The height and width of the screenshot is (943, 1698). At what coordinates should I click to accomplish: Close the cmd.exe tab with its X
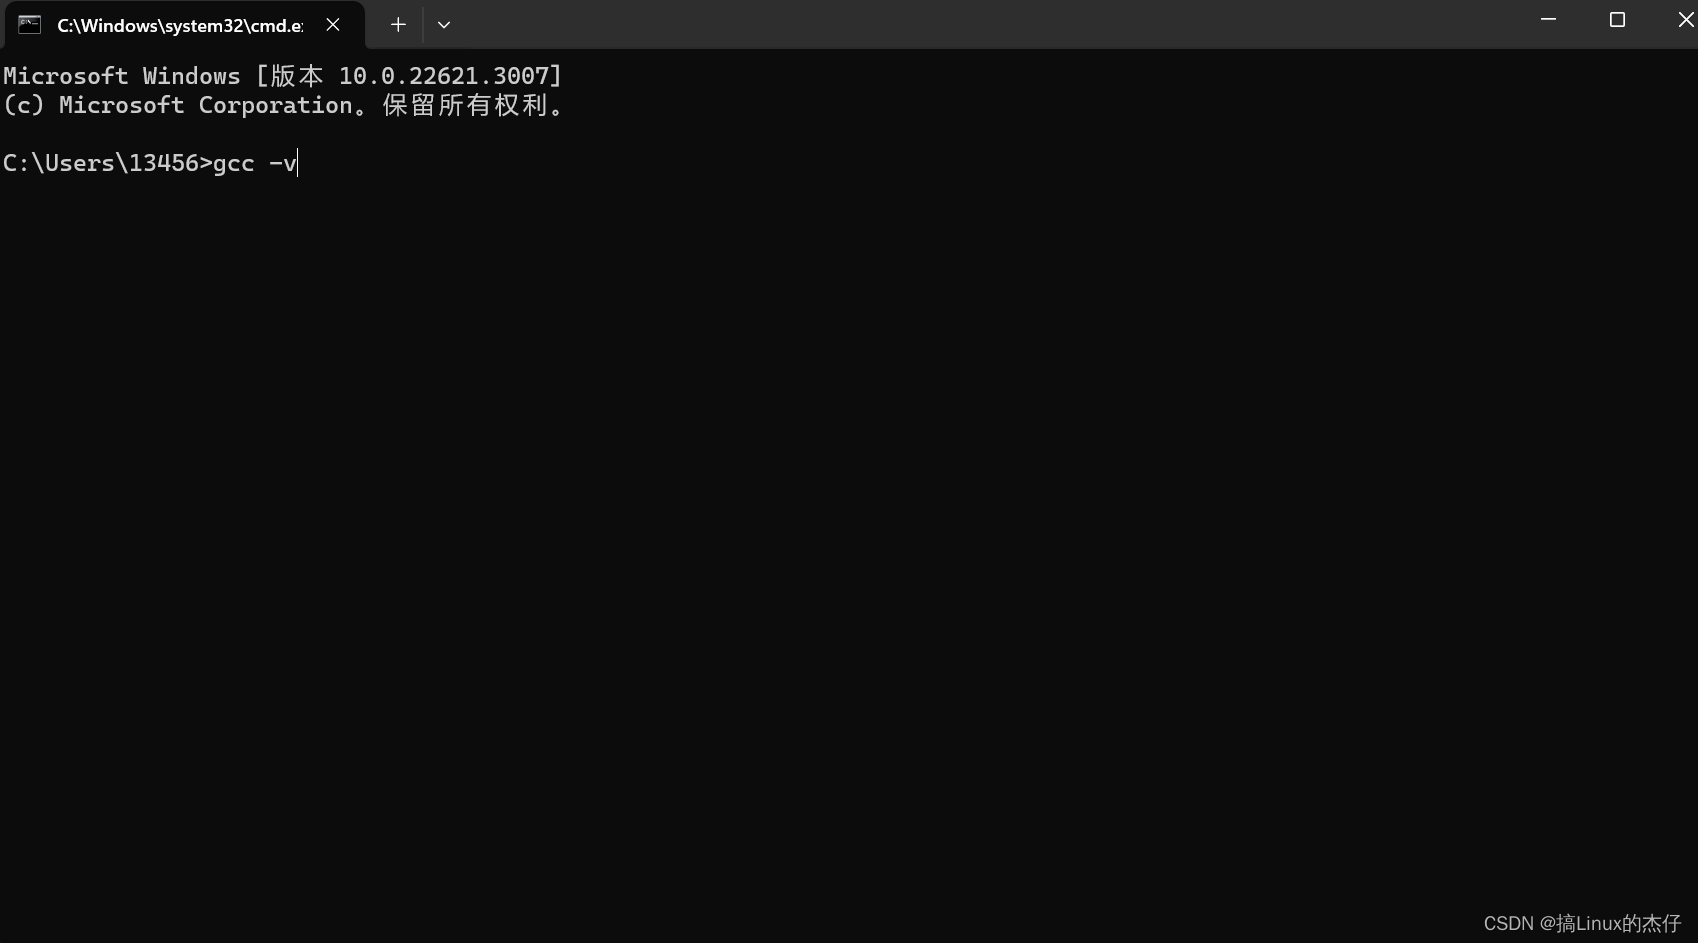pos(333,25)
